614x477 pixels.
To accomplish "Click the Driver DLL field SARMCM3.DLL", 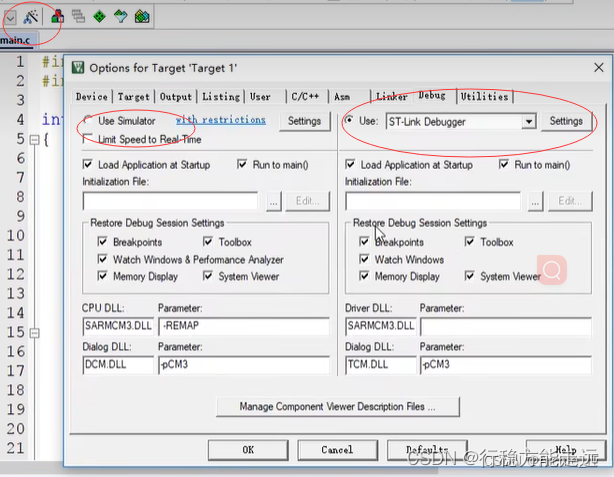I will 381,326.
